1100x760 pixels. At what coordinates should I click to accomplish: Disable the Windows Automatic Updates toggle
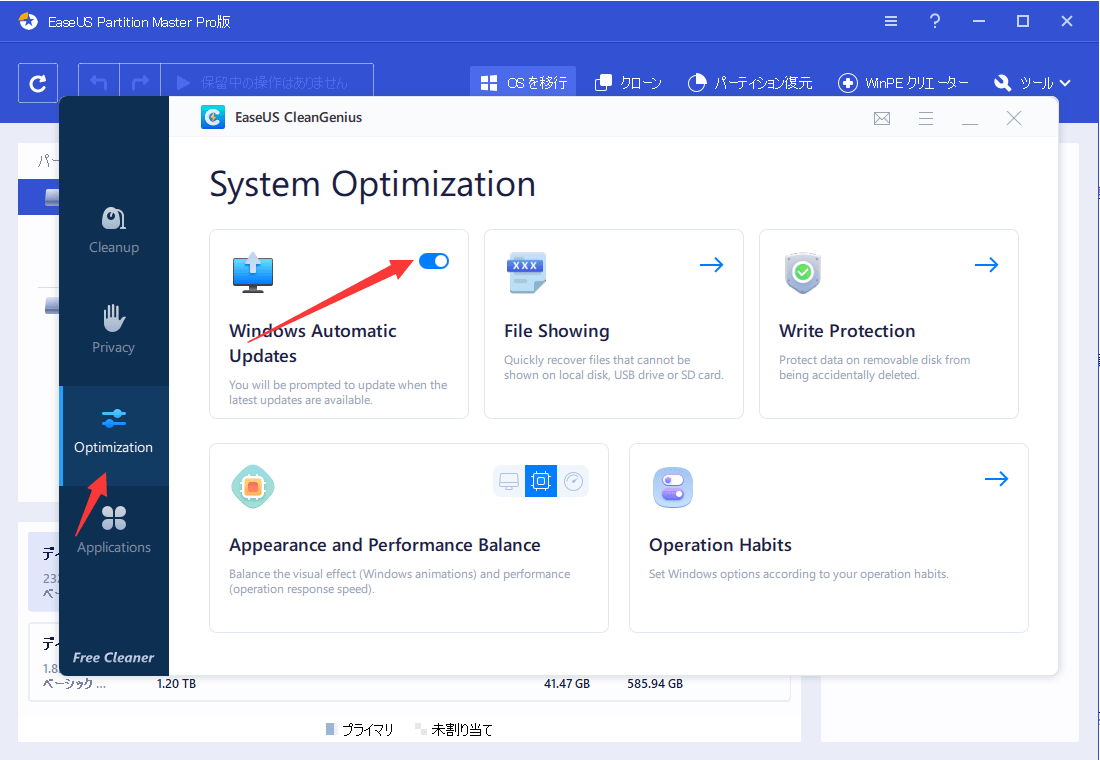[x=434, y=260]
